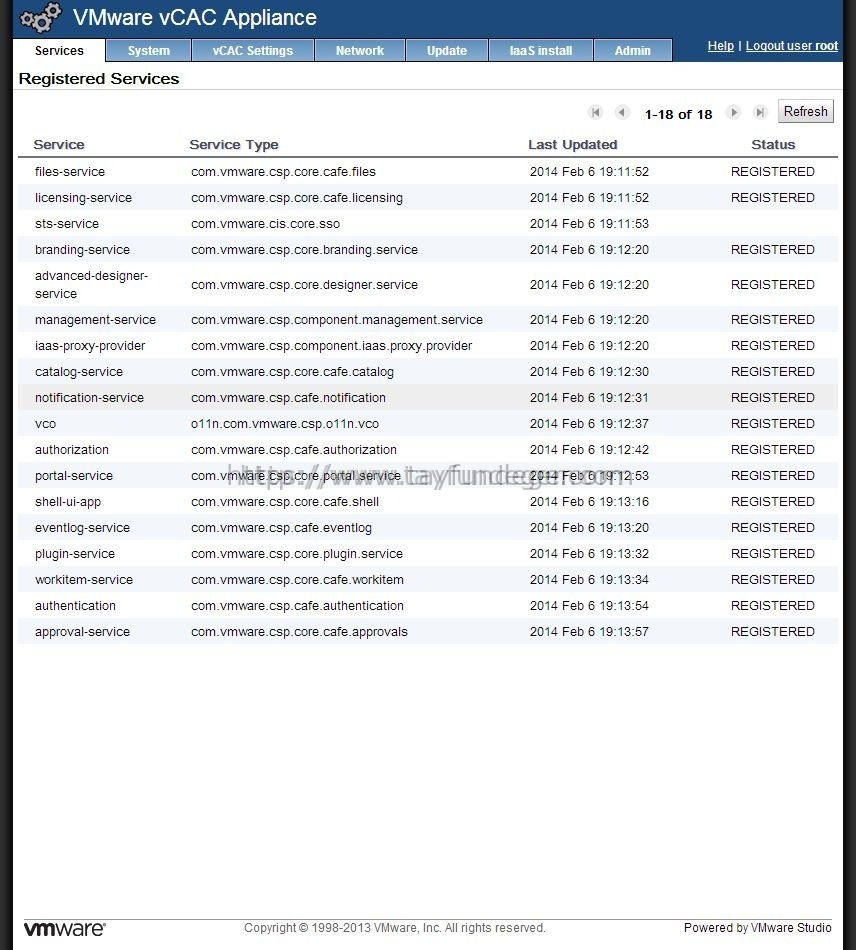This screenshot has width=856, height=950.
Task: Click the Last Updated column header
Action: pos(572,145)
